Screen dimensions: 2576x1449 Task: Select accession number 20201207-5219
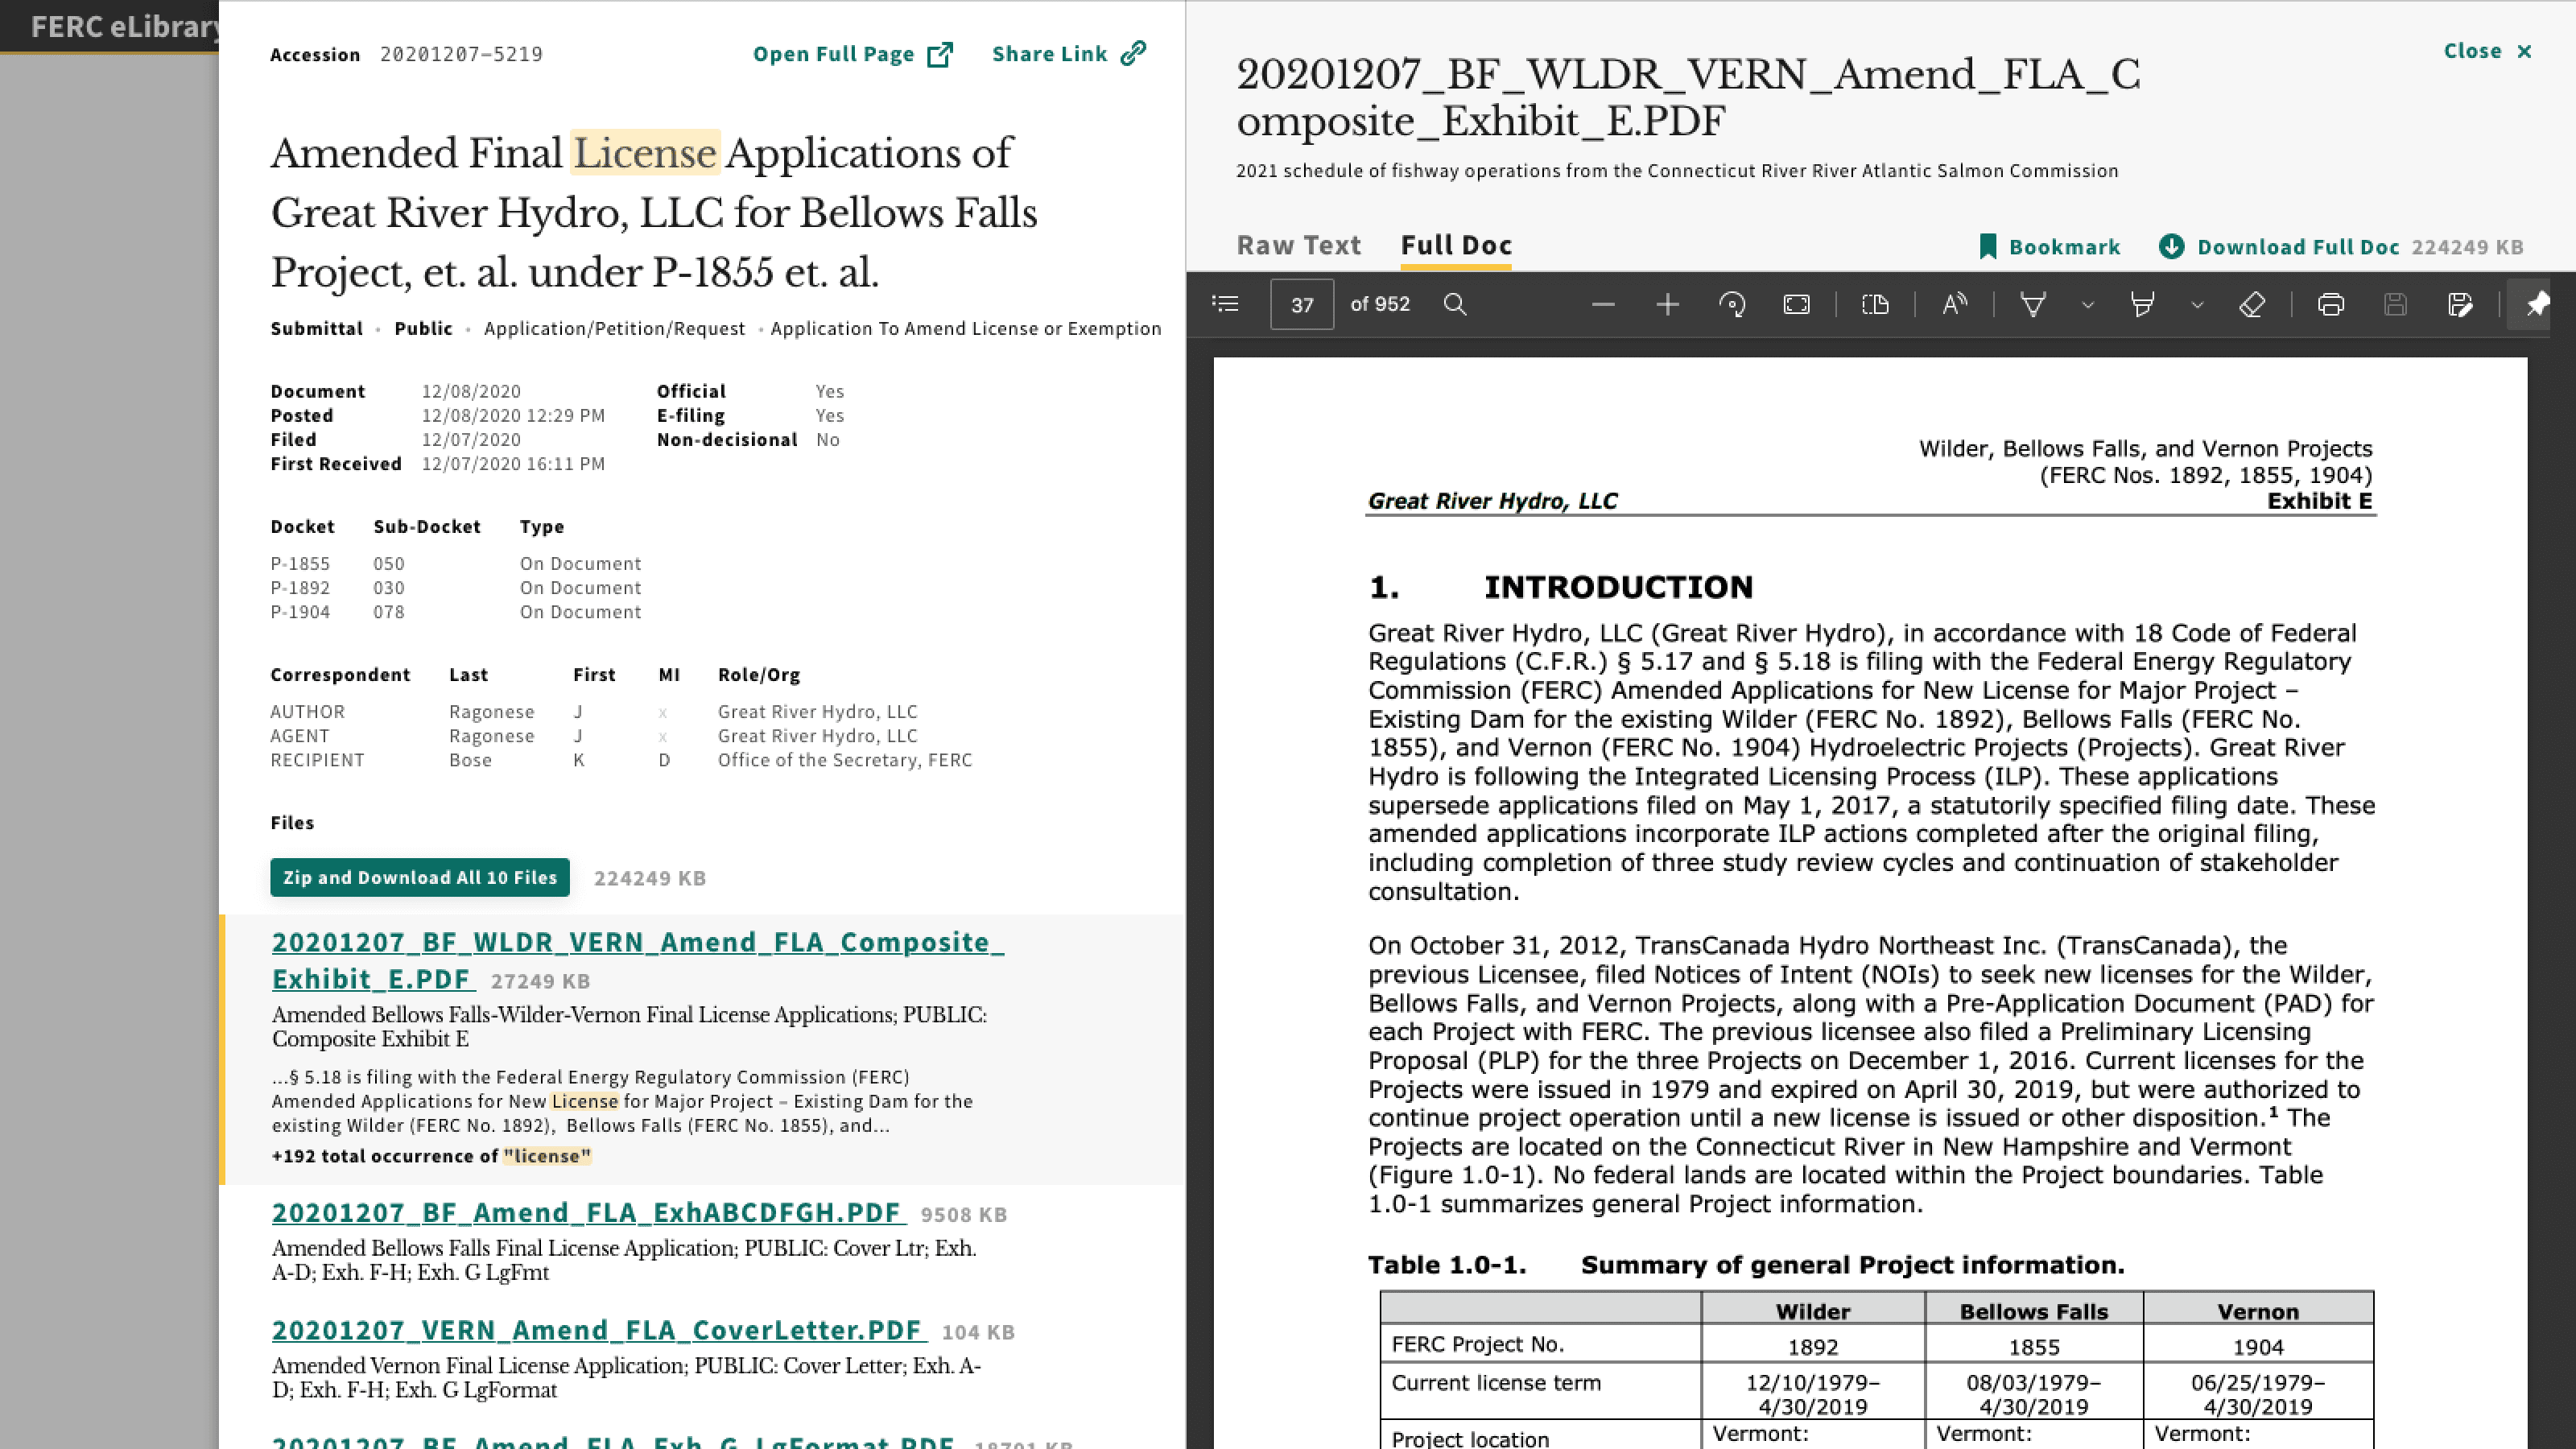[x=461, y=54]
